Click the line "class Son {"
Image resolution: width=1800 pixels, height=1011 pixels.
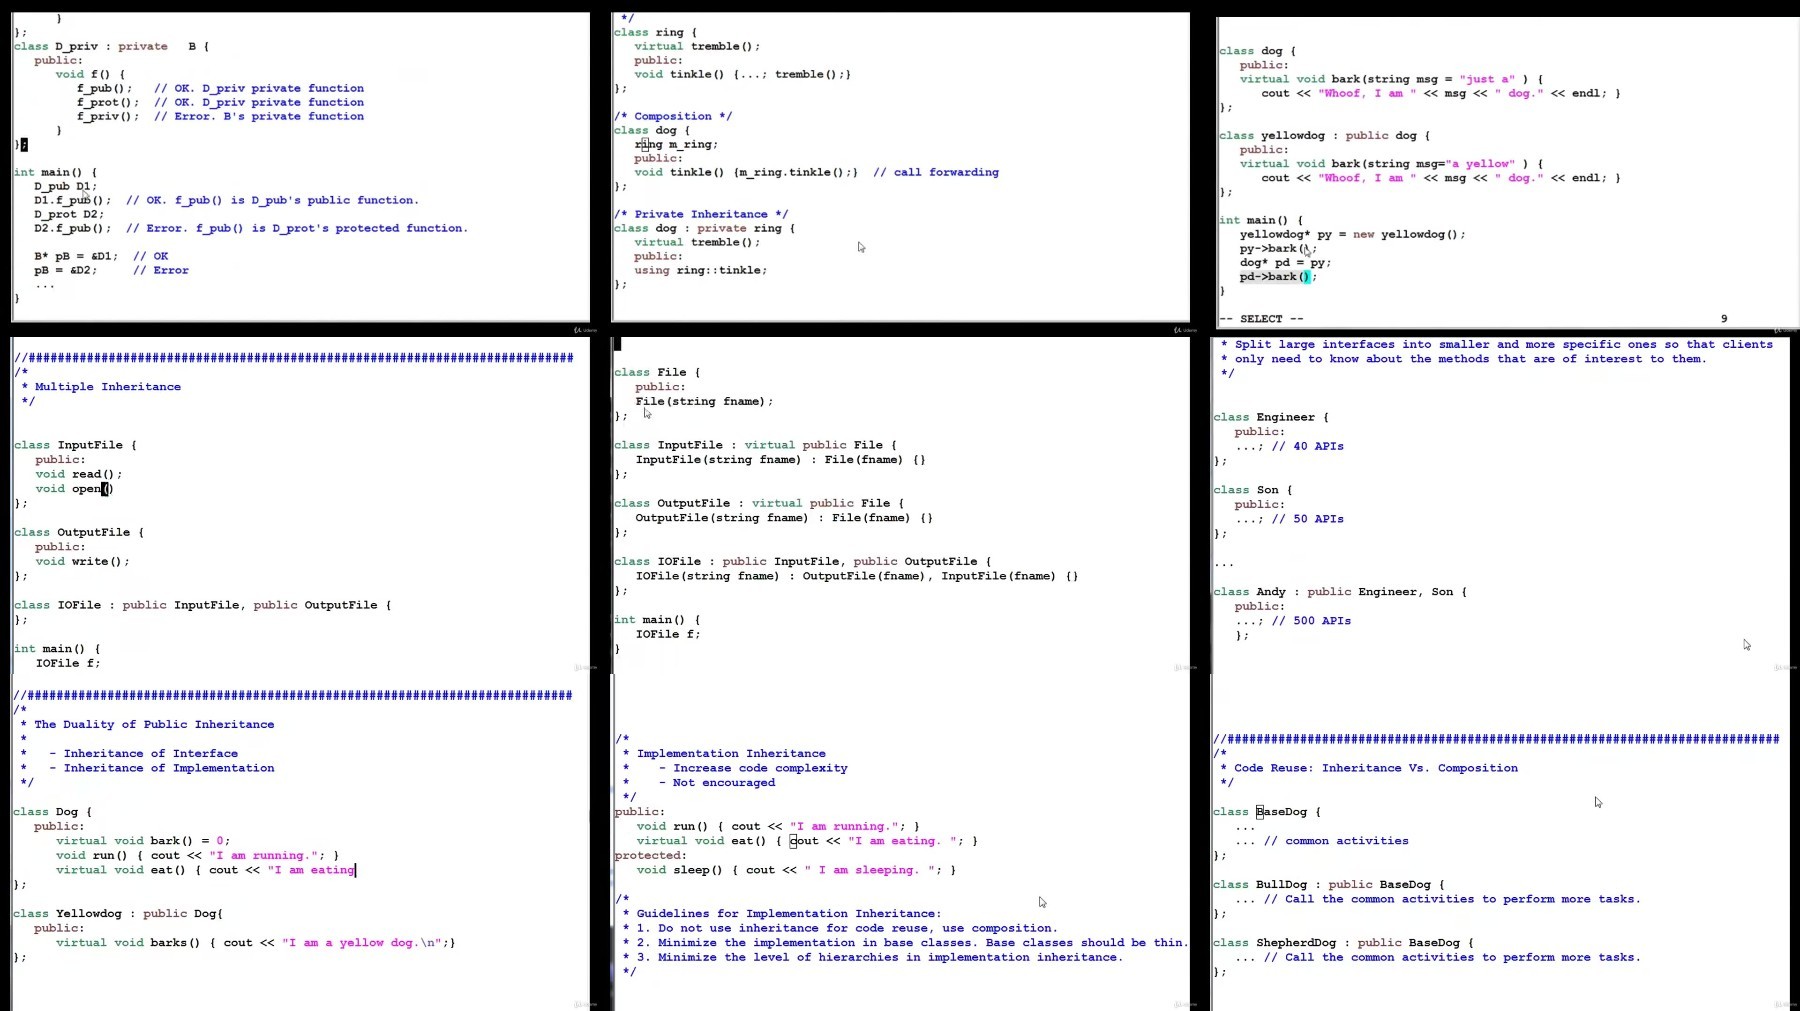coord(1253,490)
